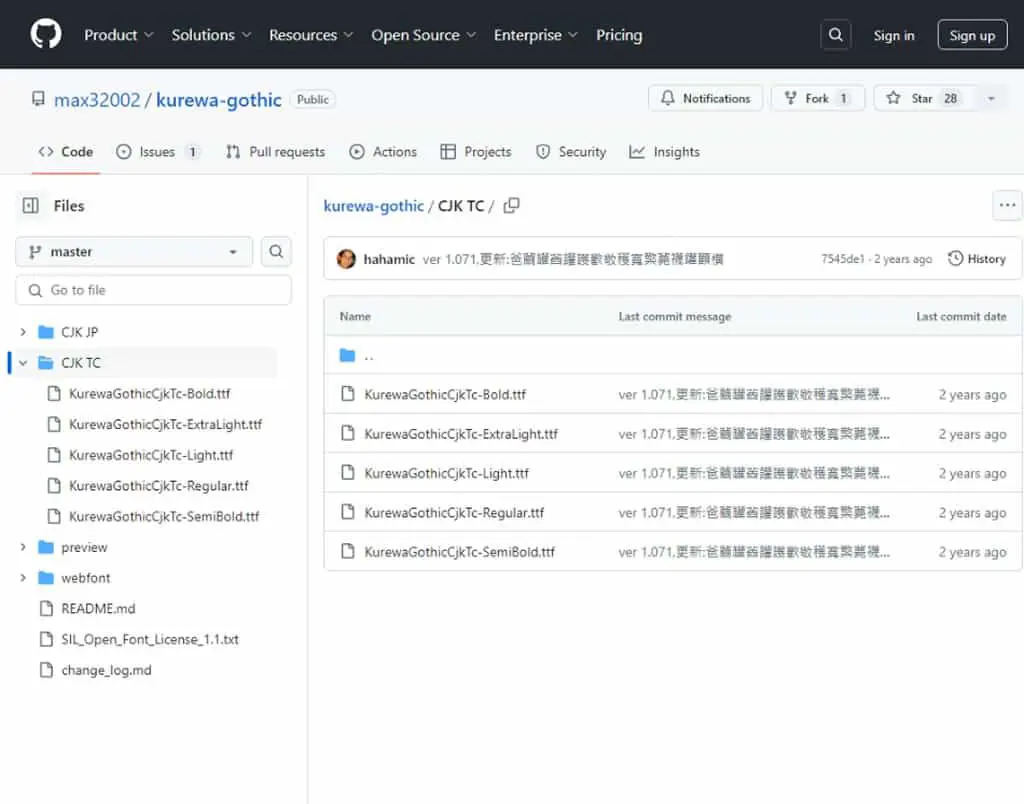
Task: Click the GitHub logo icon
Action: pyautogui.click(x=46, y=34)
